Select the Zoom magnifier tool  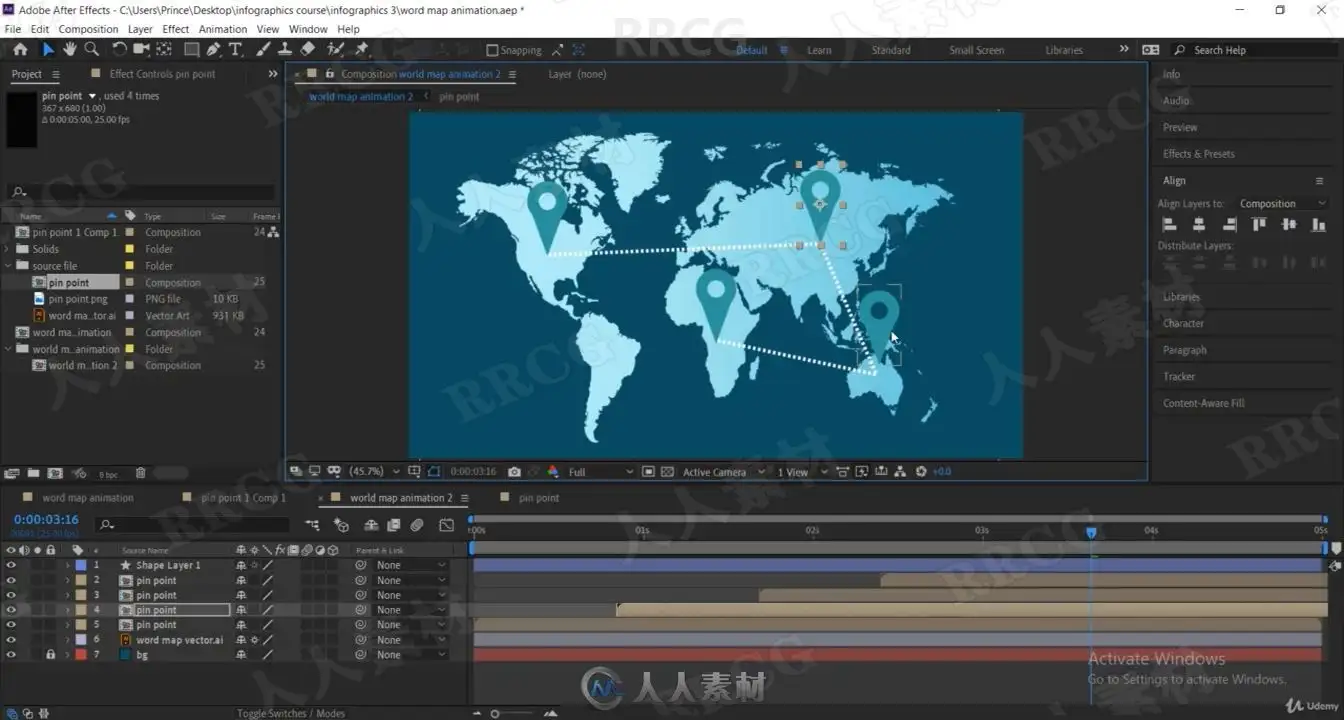pos(92,49)
